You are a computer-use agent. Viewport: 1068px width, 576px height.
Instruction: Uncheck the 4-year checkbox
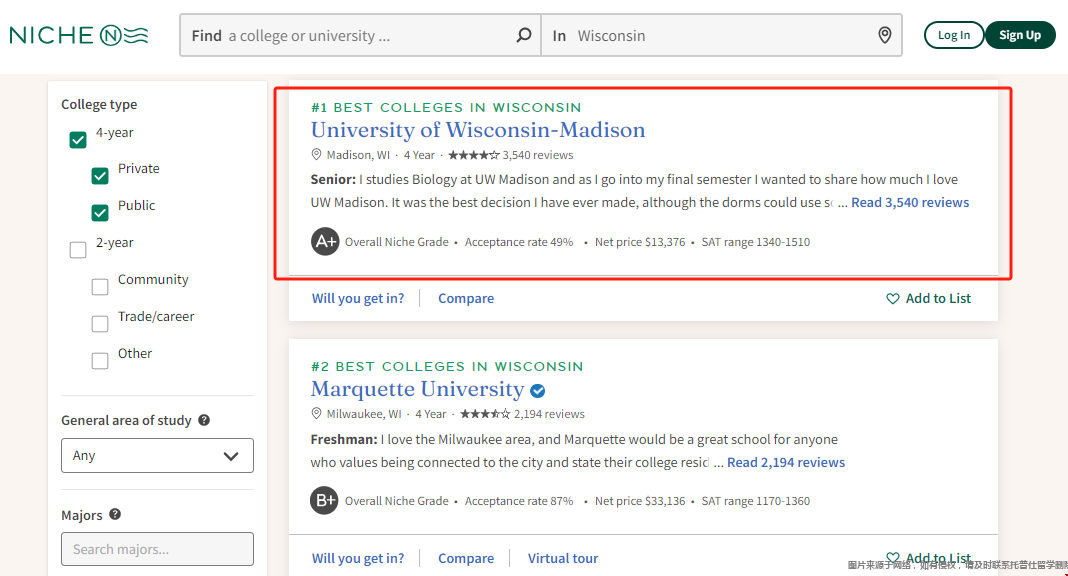tap(78, 140)
